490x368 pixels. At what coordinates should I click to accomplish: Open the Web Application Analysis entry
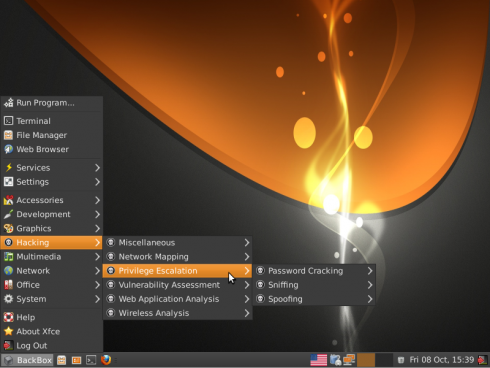coord(177,299)
